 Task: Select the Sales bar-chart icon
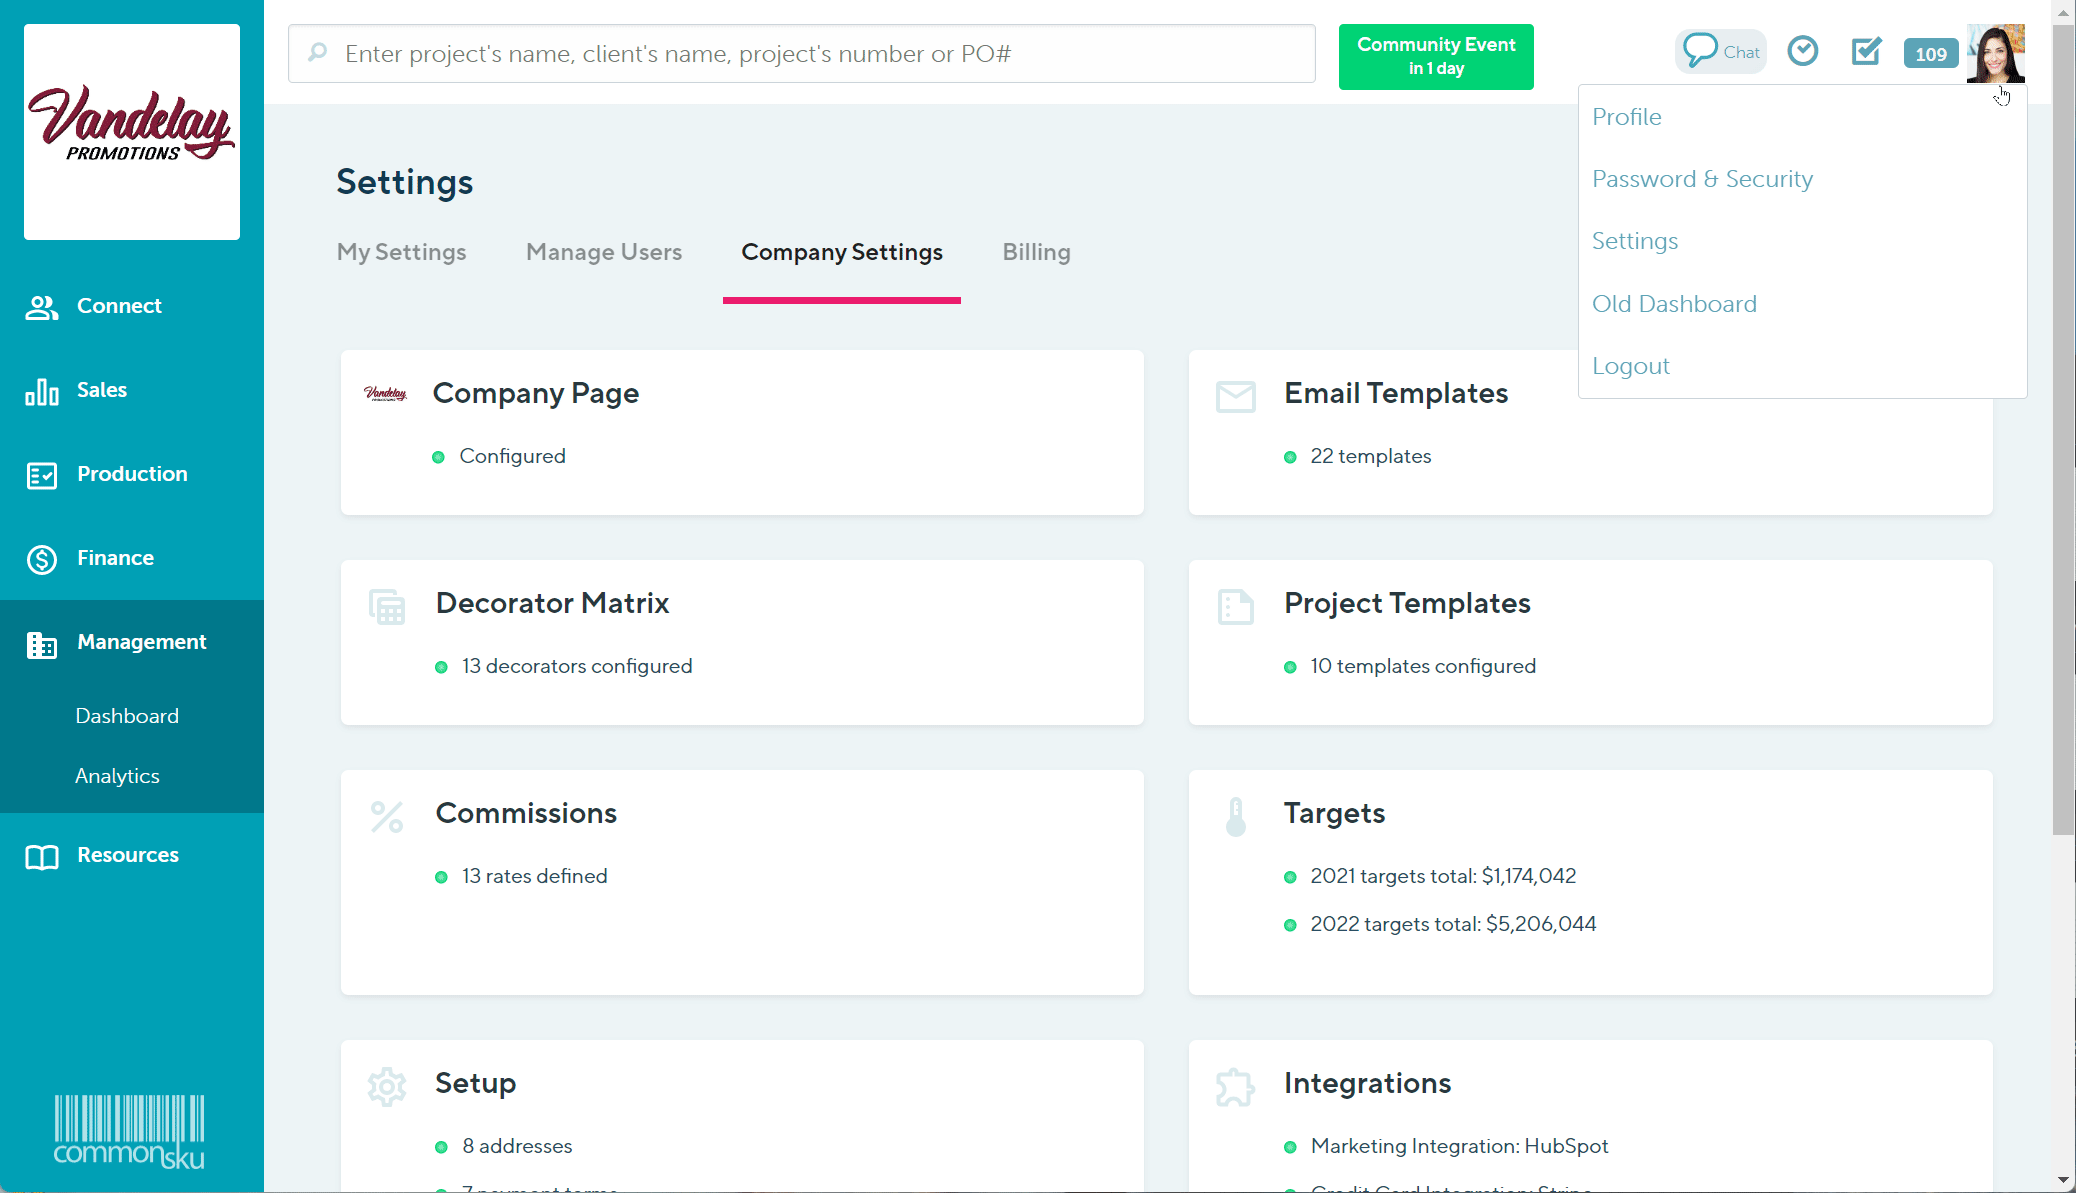(x=41, y=391)
